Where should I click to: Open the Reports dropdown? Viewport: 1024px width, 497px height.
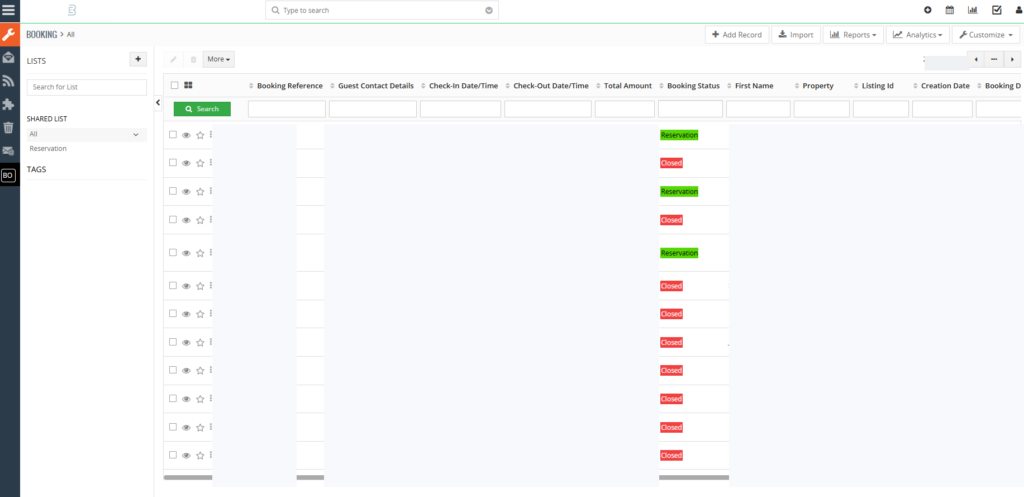(x=853, y=35)
